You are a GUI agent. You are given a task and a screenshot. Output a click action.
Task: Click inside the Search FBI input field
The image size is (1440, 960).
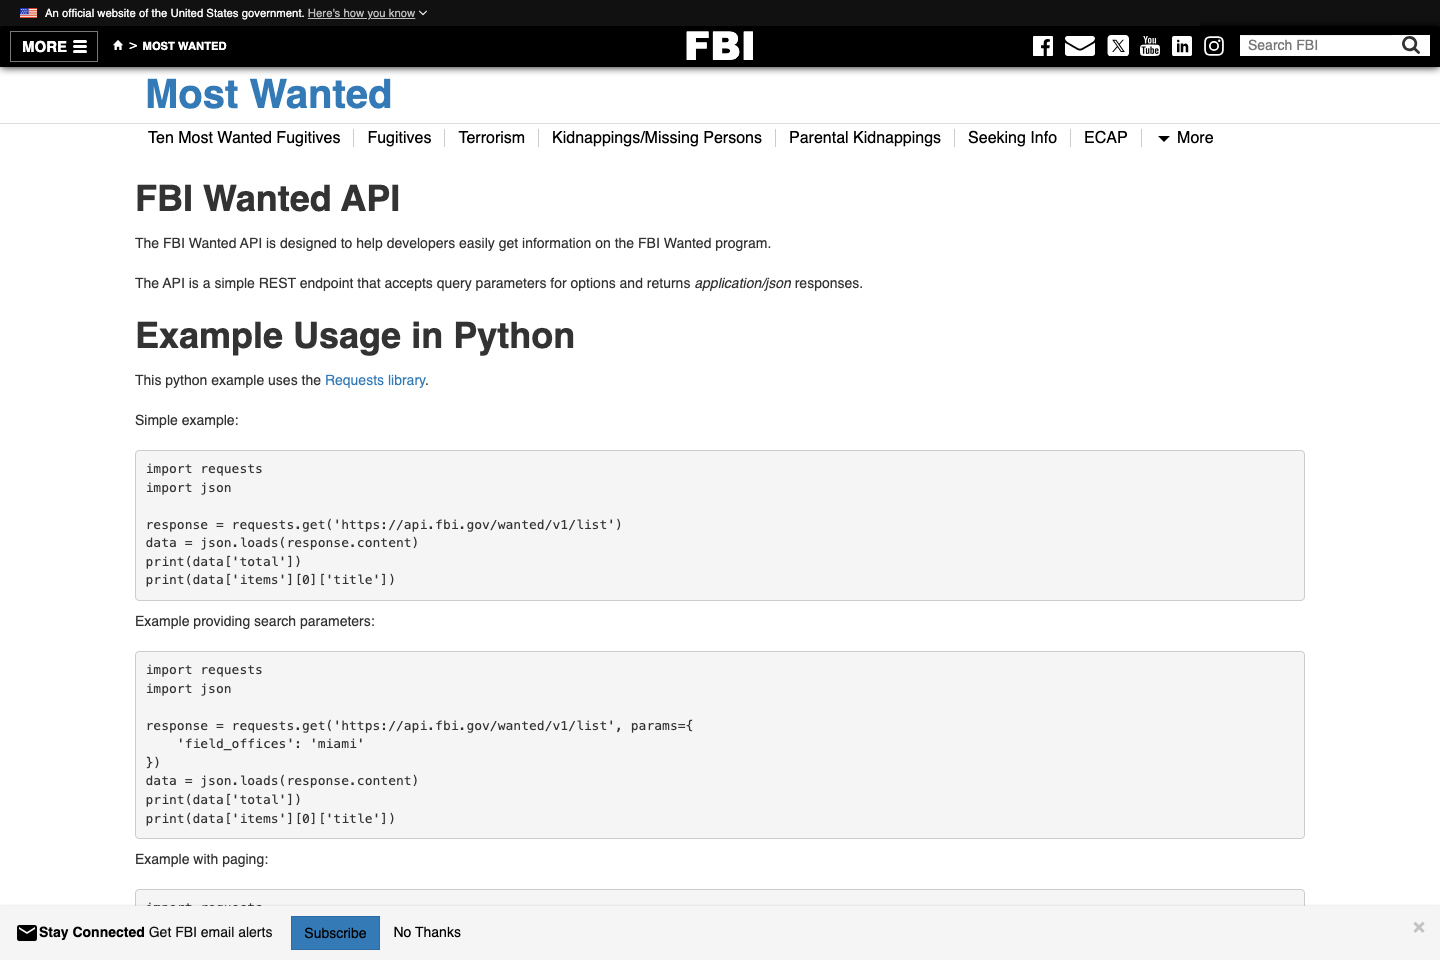1320,45
